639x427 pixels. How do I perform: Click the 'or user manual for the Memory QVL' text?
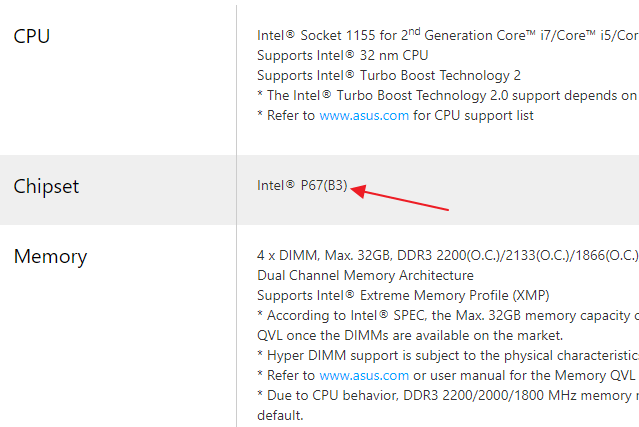525,375
